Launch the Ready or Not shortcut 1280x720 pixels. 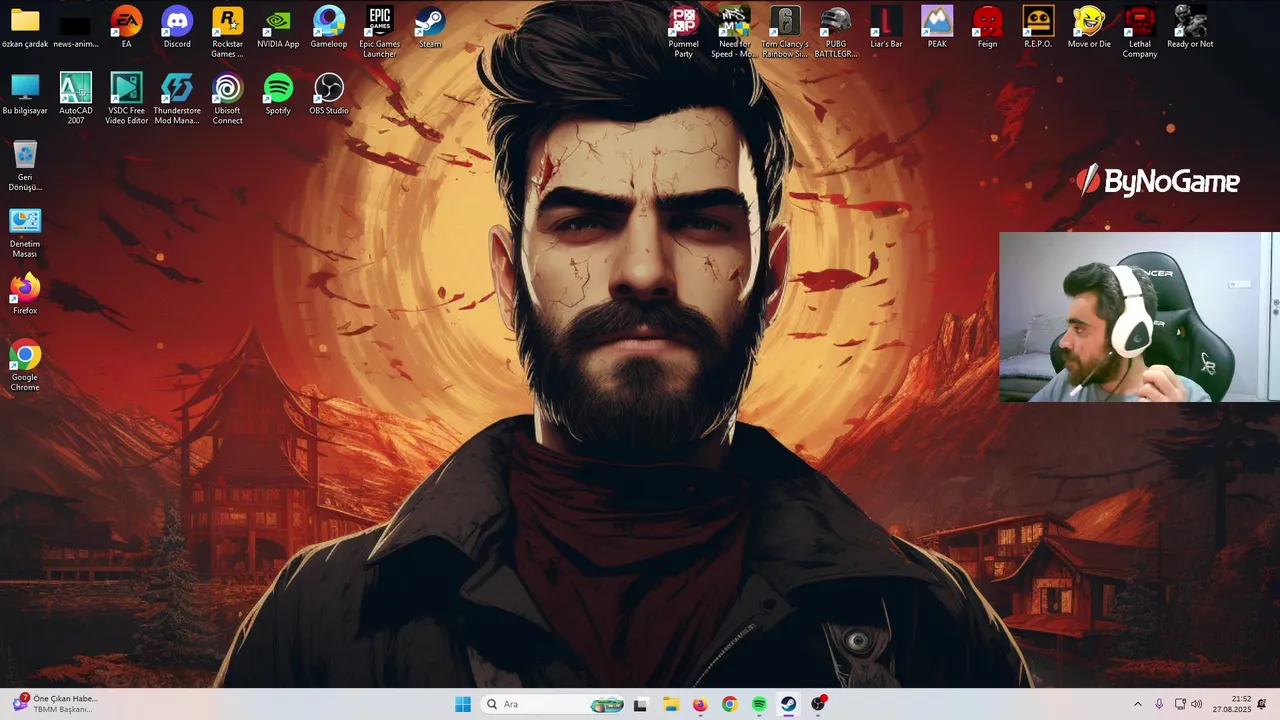point(1190,28)
